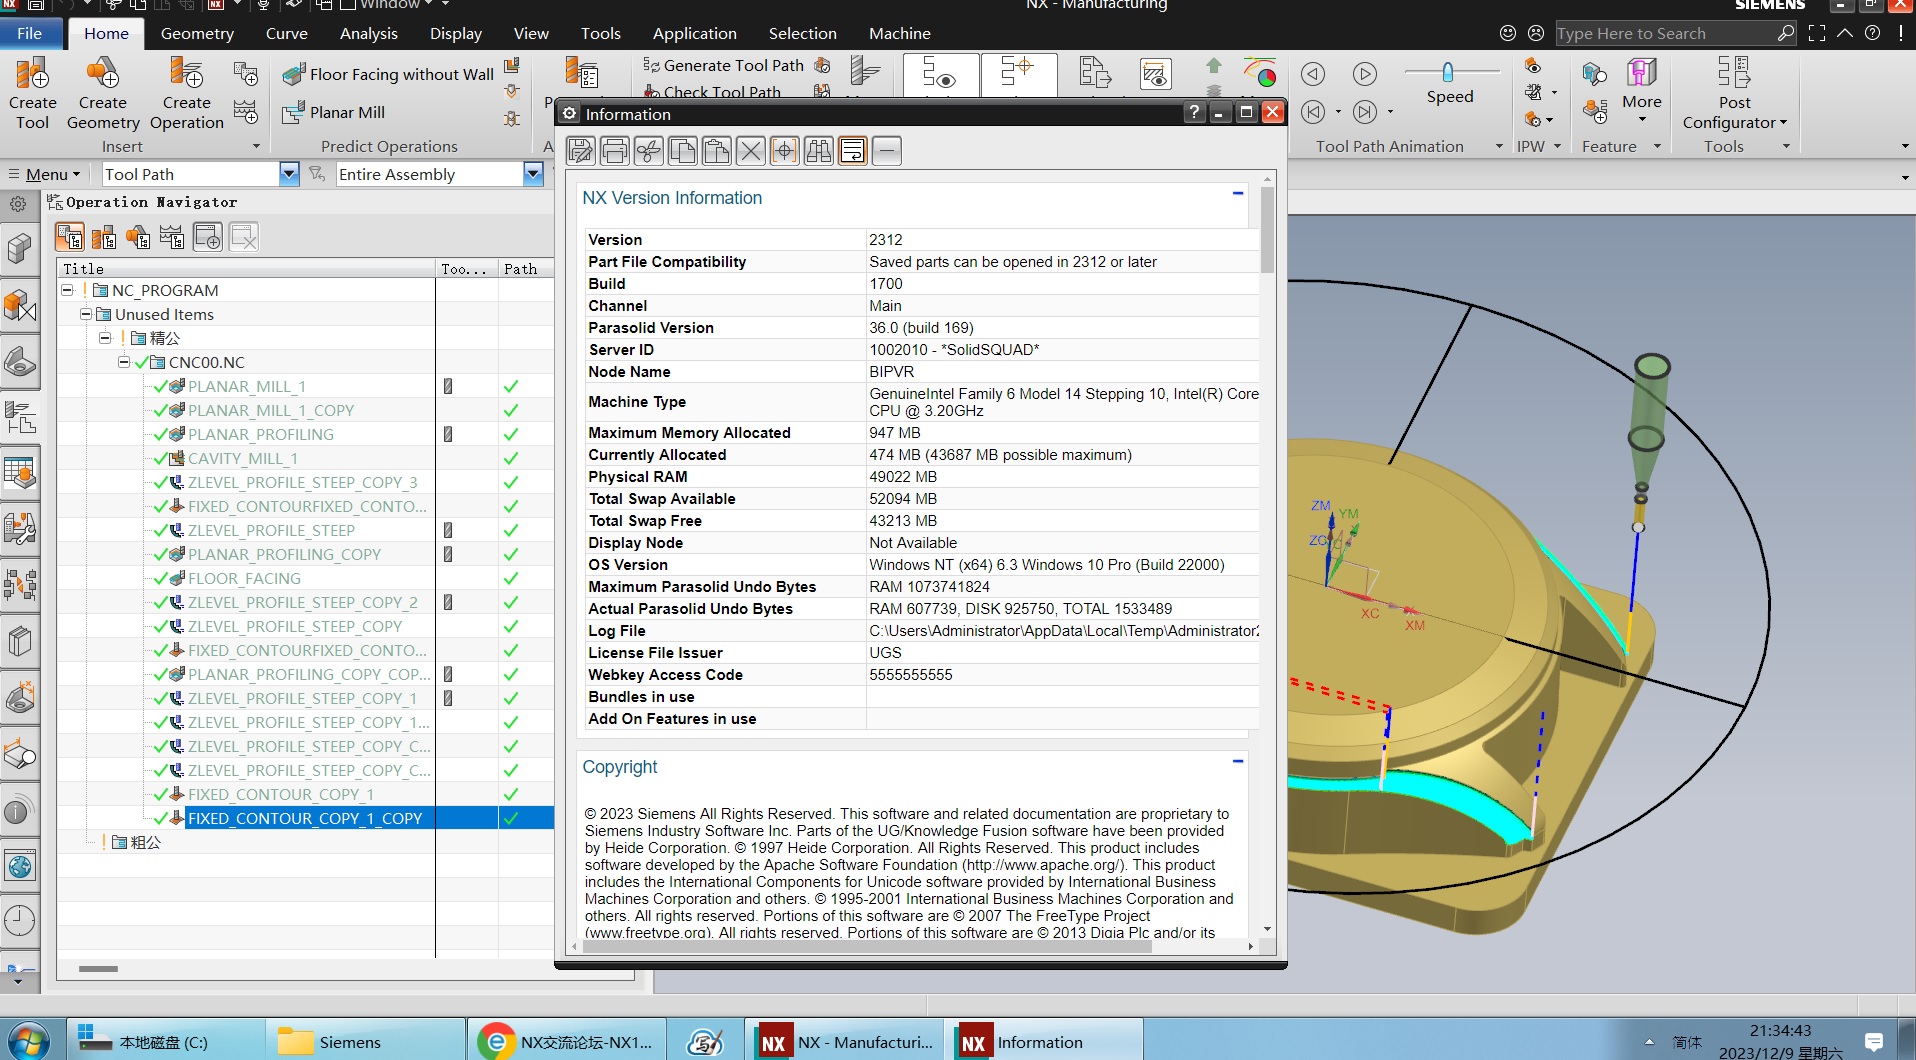Switch to the Curve ribbon tab

[x=286, y=33]
